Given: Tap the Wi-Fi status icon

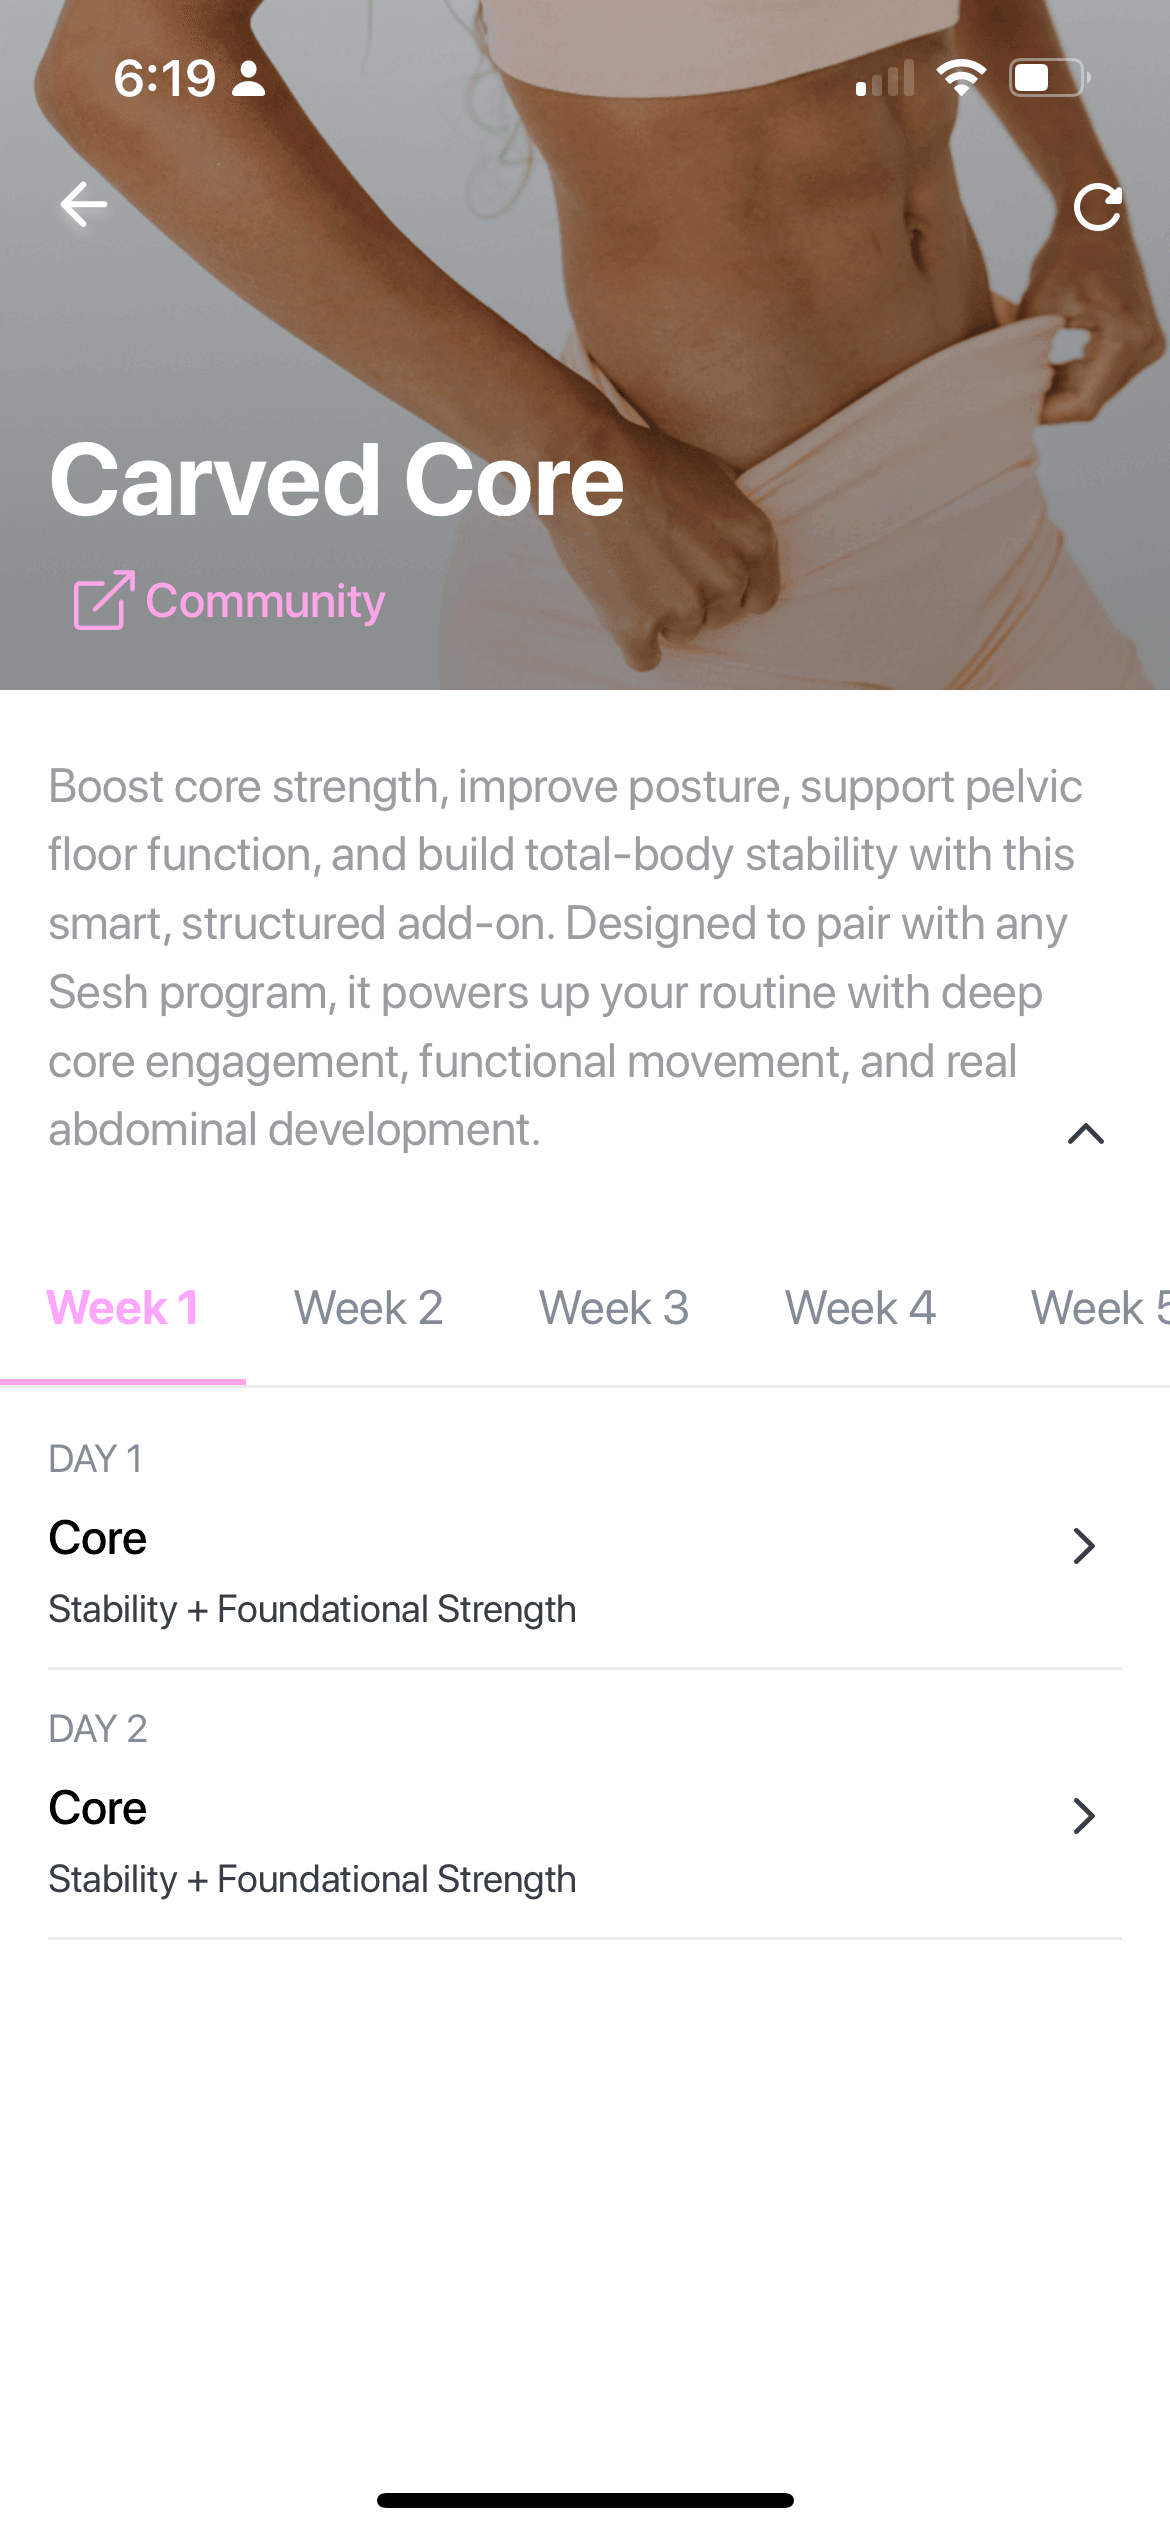Looking at the screenshot, I should [961, 78].
